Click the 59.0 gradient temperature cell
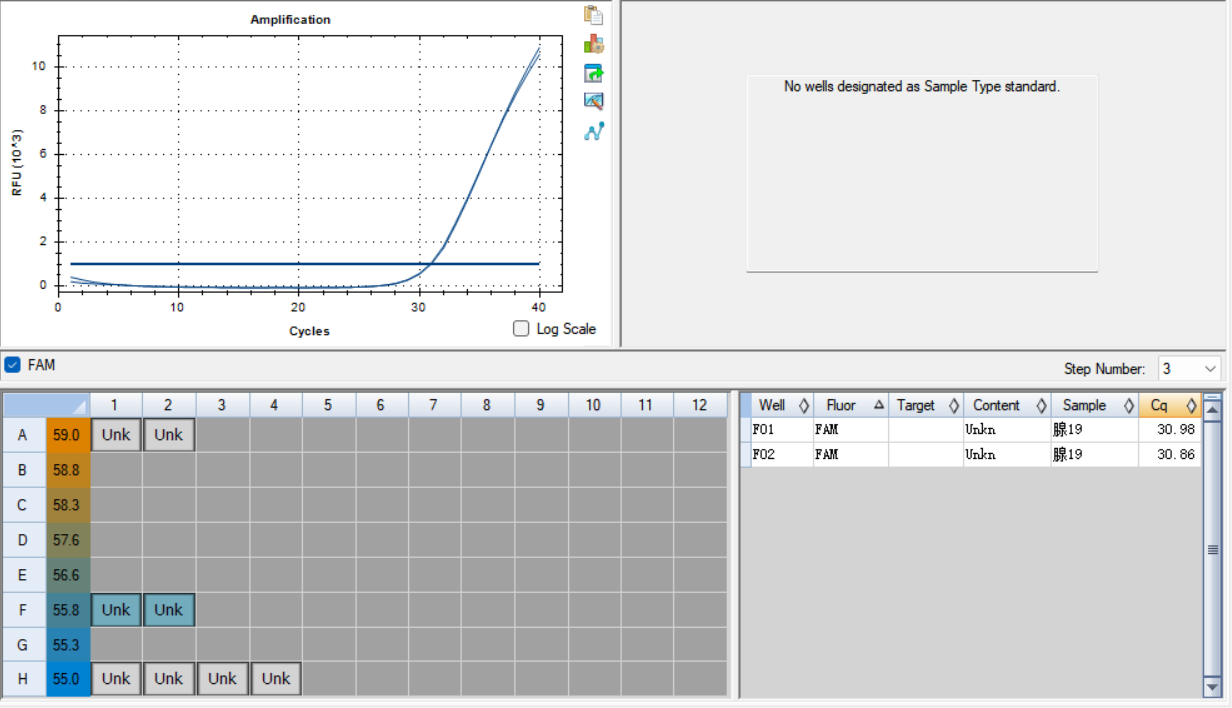Image resolution: width=1232 pixels, height=708 pixels. coord(67,435)
